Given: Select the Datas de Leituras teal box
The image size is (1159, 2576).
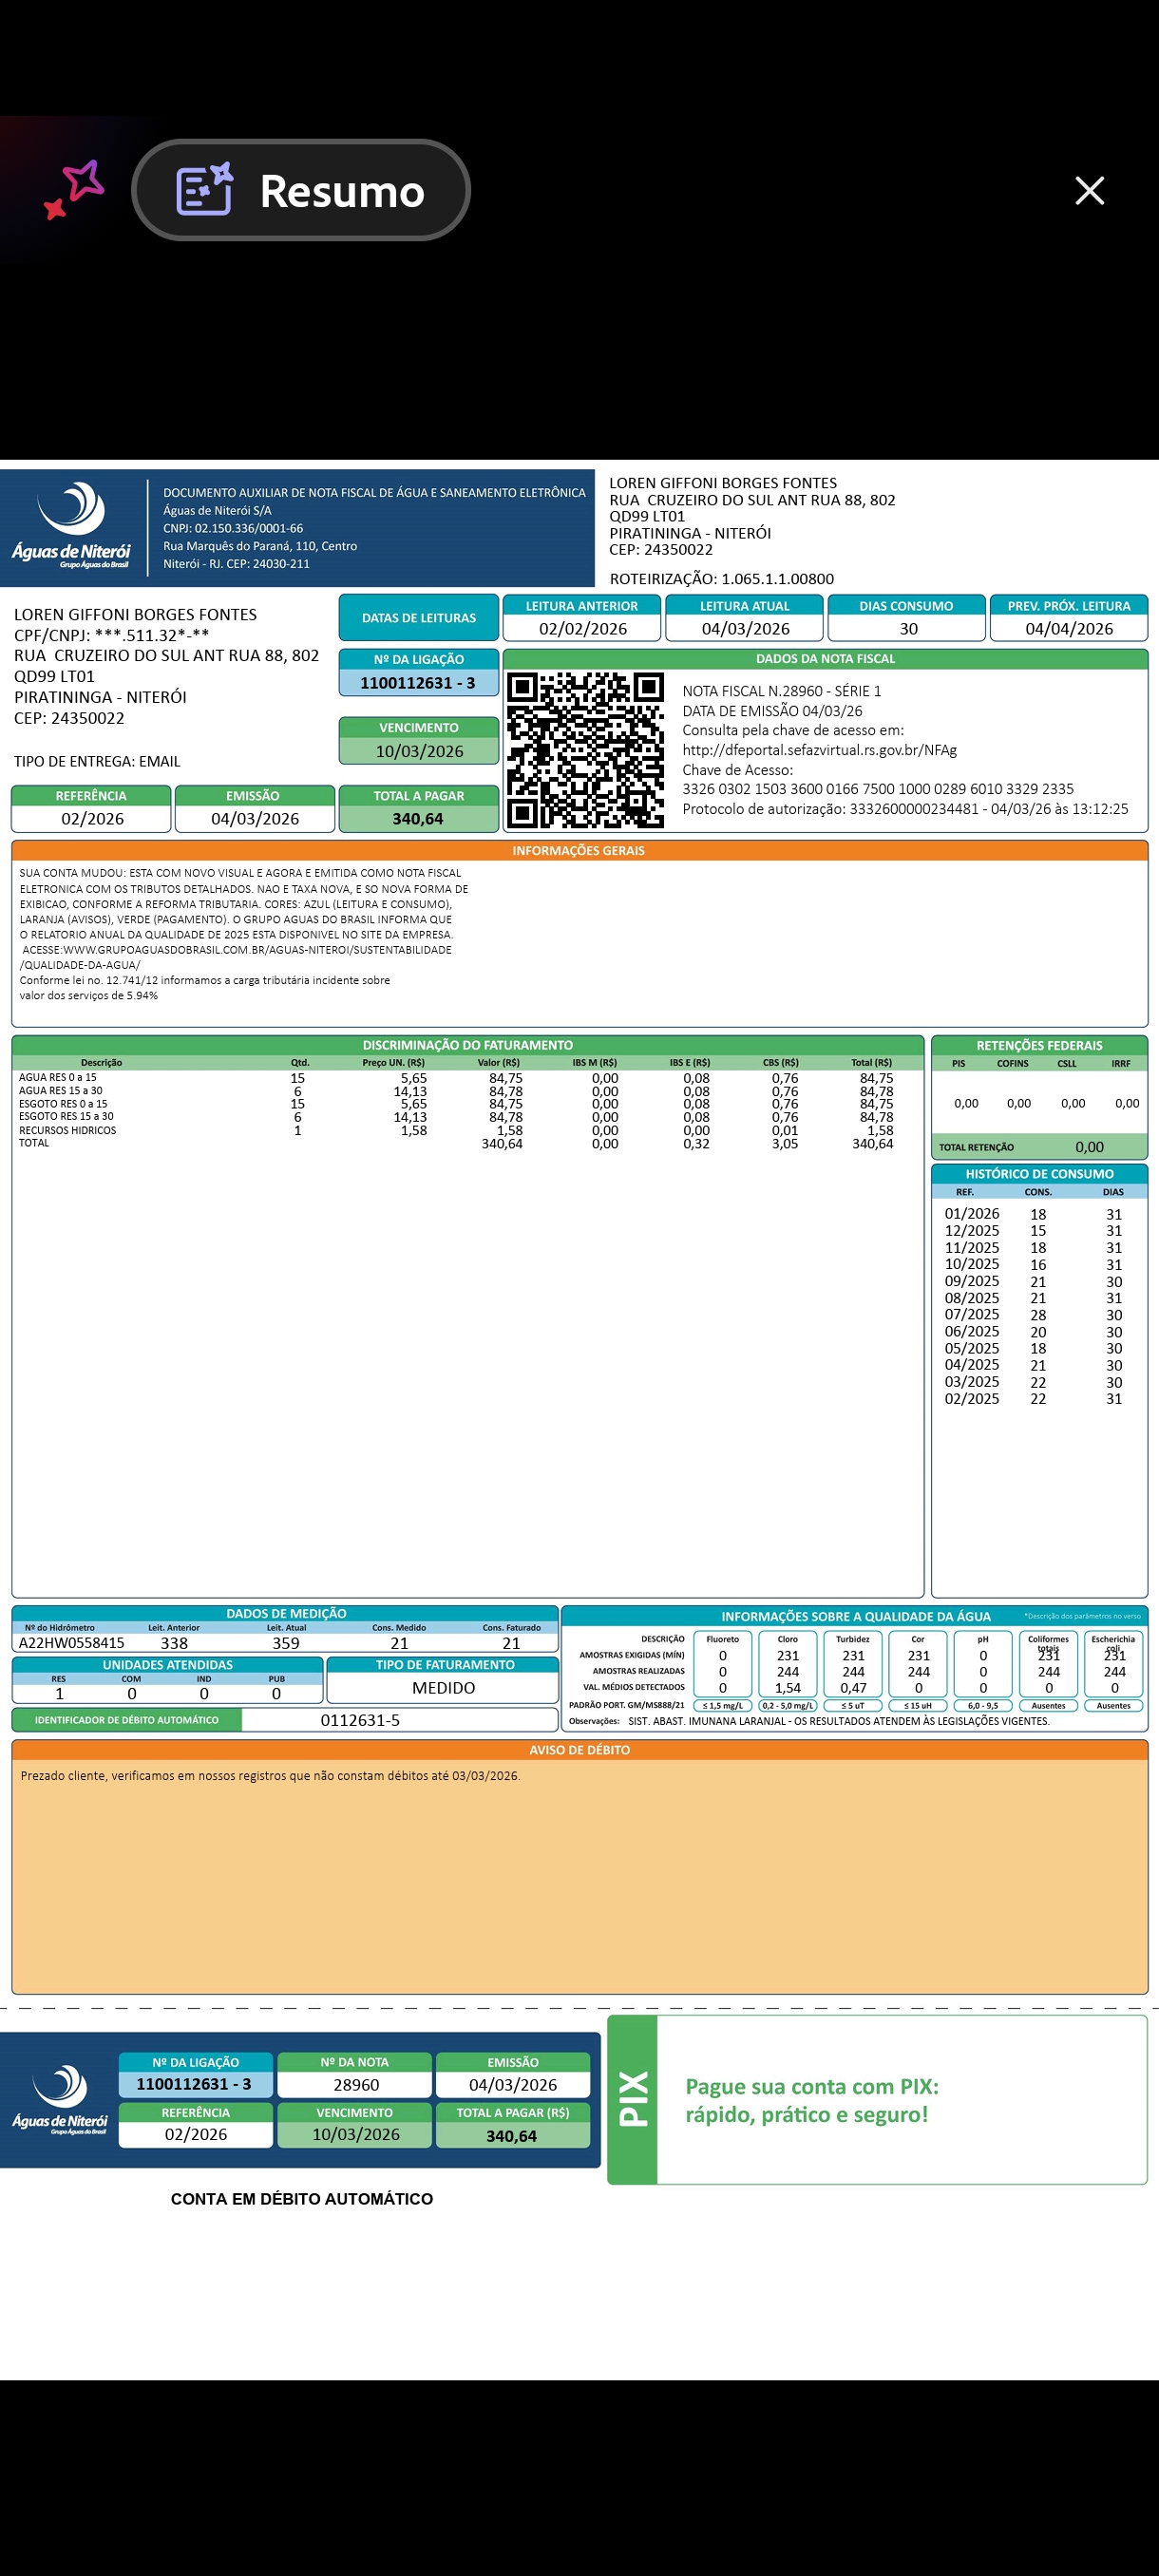Looking at the screenshot, I should (418, 618).
